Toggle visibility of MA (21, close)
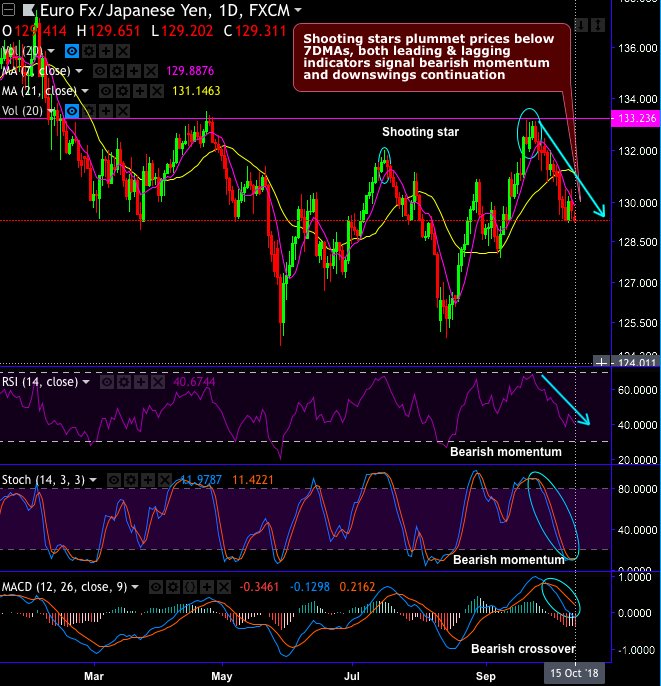The image size is (661, 686). click(106, 91)
